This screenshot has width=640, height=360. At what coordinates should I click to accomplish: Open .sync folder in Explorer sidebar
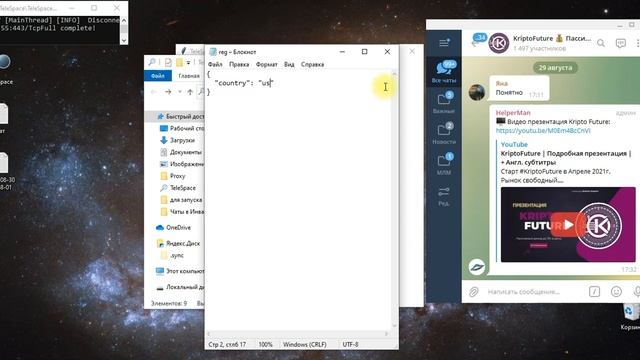[172, 256]
